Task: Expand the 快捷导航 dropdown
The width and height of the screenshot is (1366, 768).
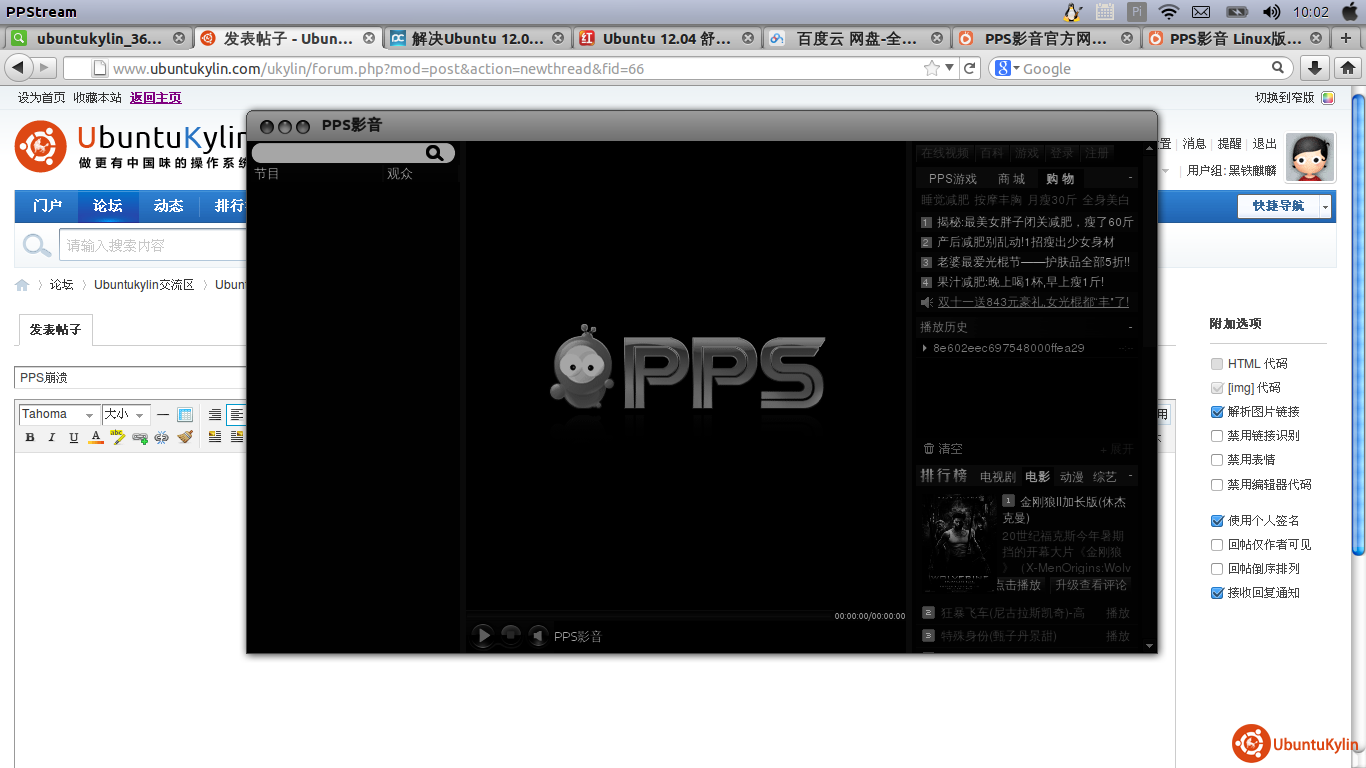Action: click(1325, 206)
